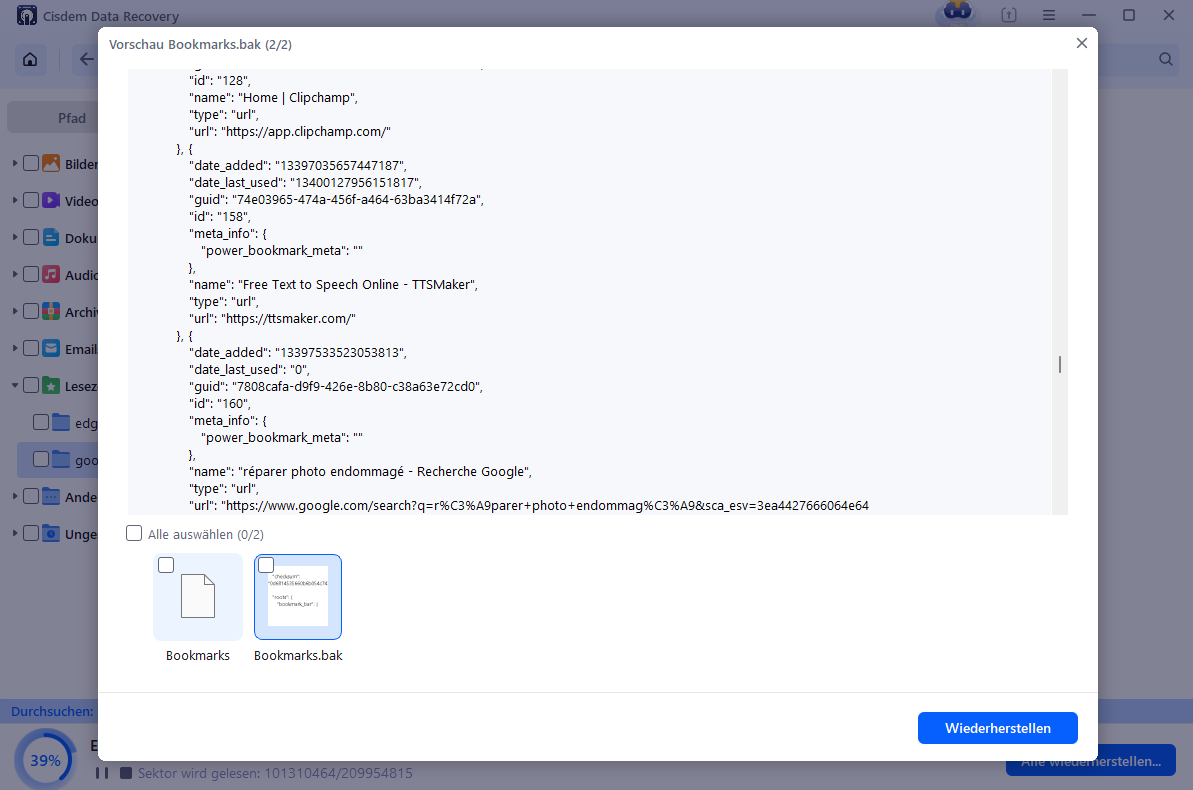This screenshot has height=790, width=1193.
Task: Click the app.clipchamp.com URL line
Action: 290,132
